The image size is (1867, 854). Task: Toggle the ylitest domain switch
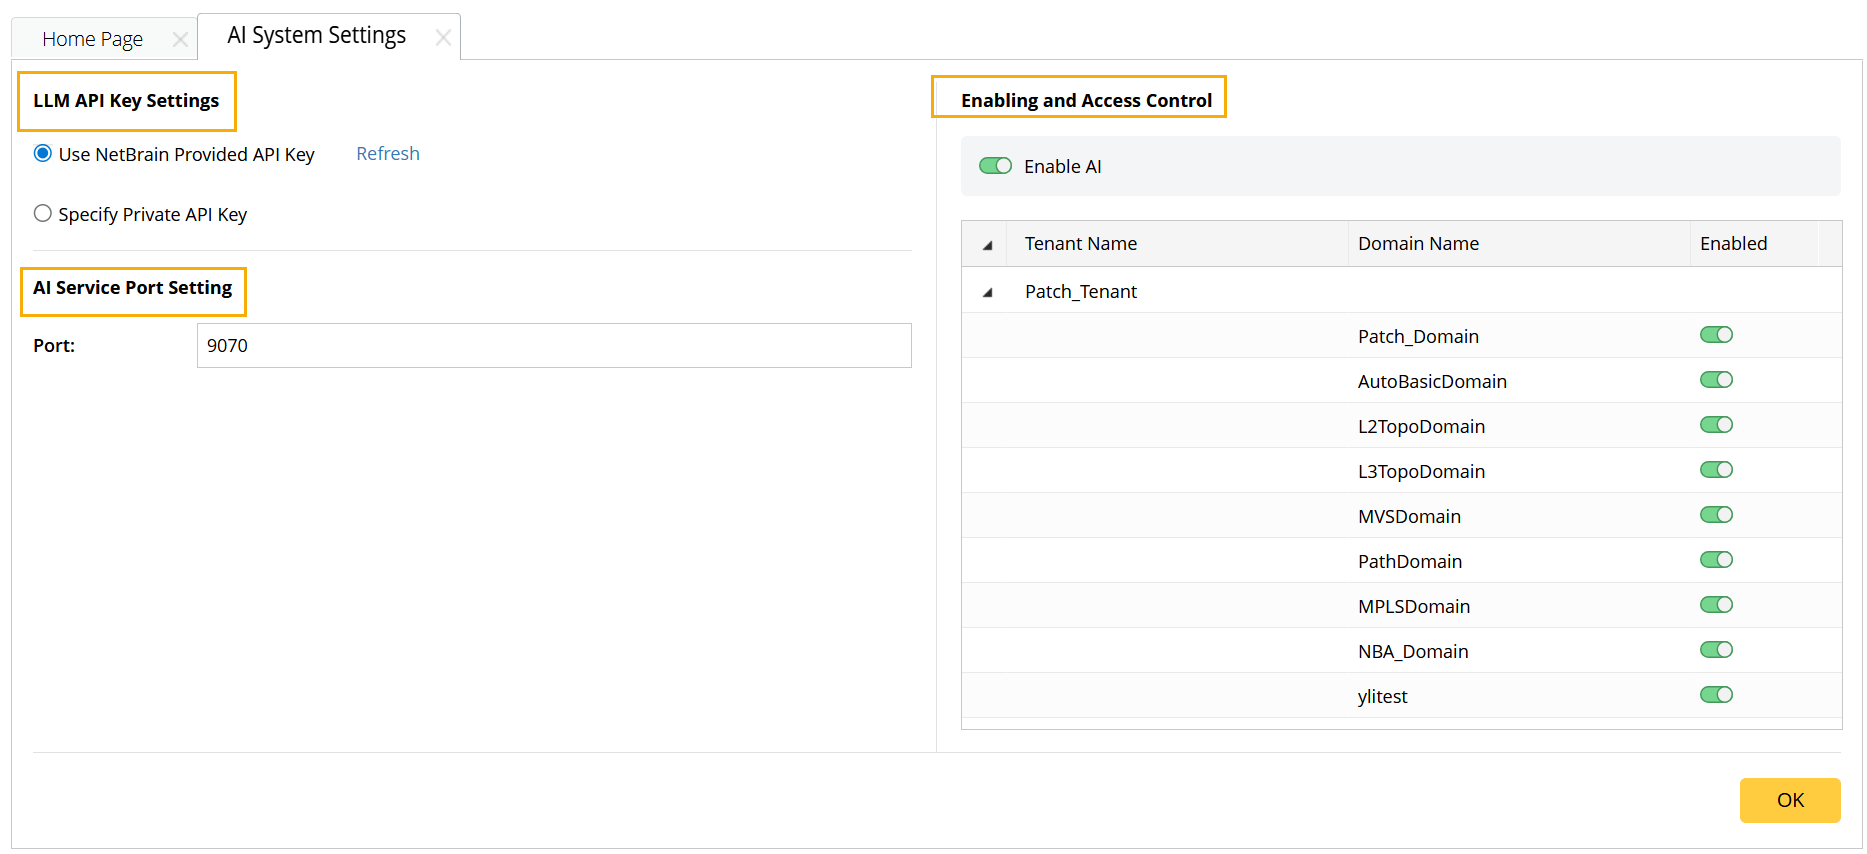pyautogui.click(x=1716, y=695)
